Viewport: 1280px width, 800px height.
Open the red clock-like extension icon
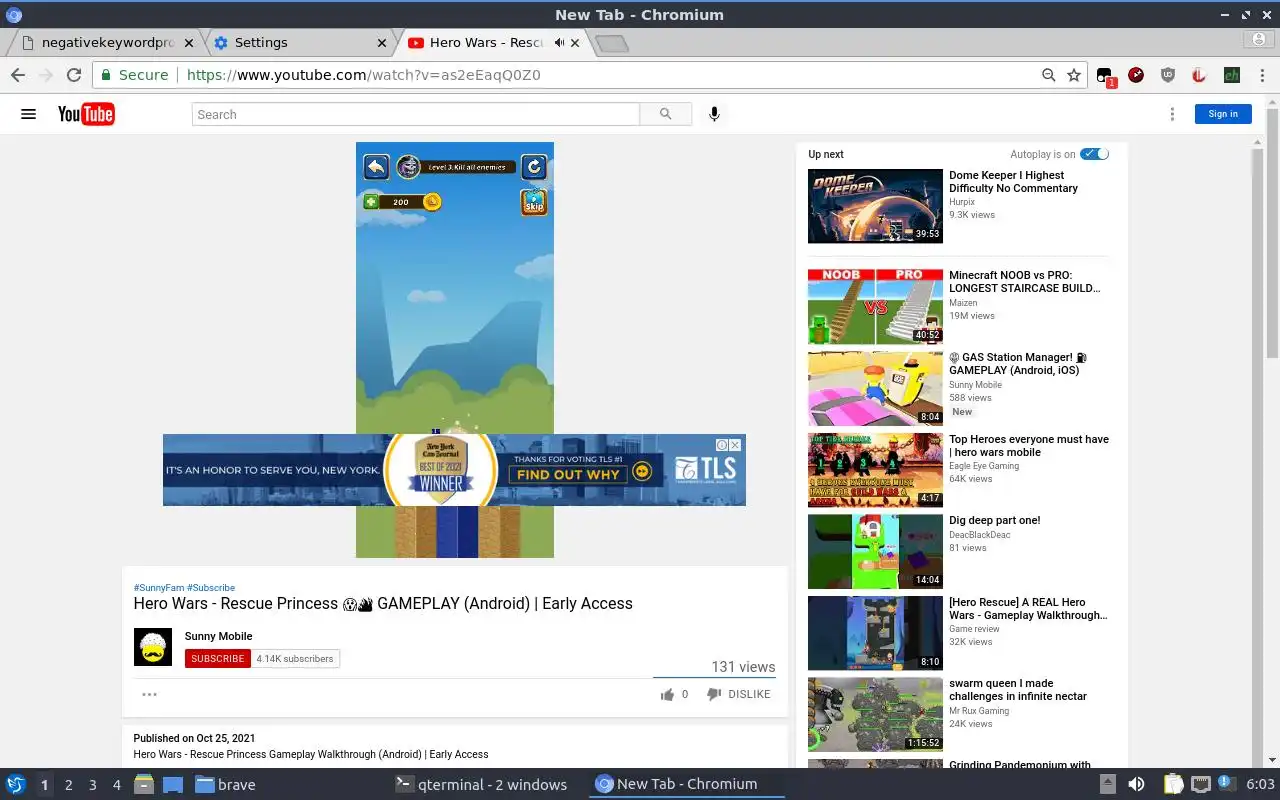[x=1199, y=75]
